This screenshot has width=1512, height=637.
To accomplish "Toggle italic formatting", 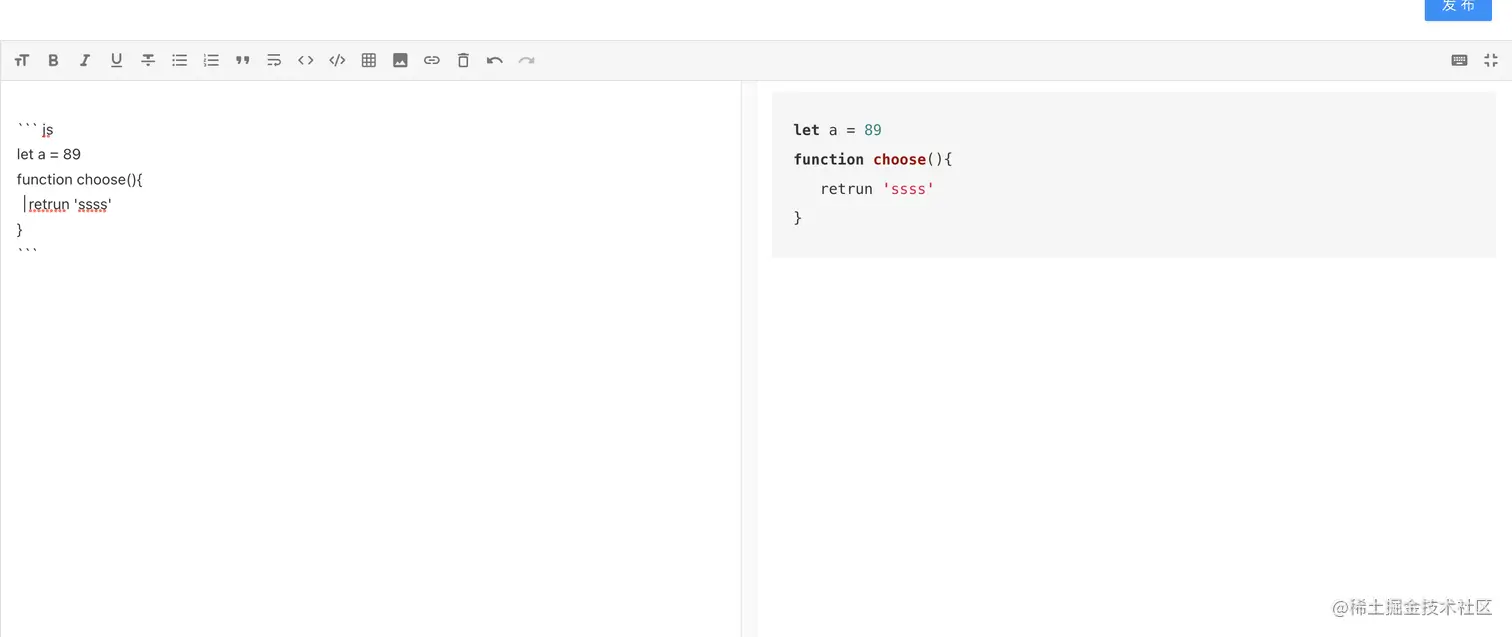I will point(85,60).
